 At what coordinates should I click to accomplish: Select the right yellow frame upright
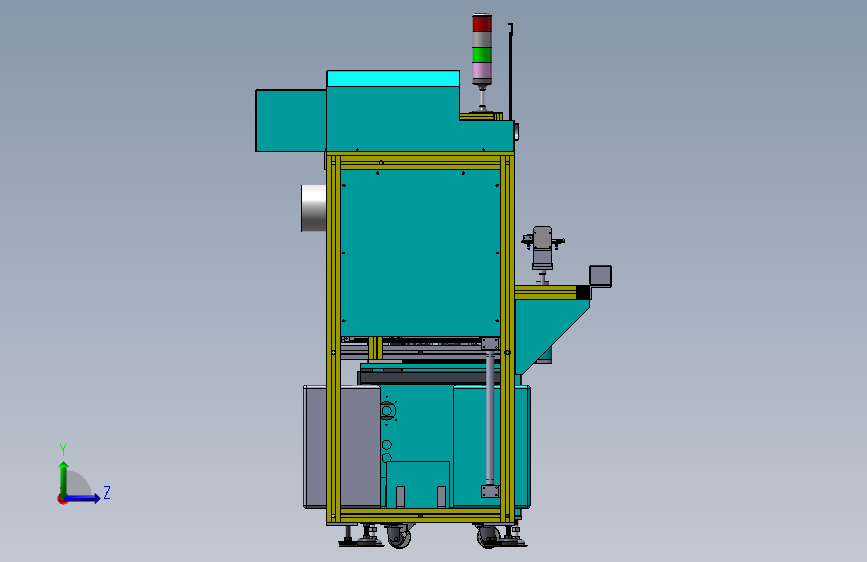tap(507, 339)
